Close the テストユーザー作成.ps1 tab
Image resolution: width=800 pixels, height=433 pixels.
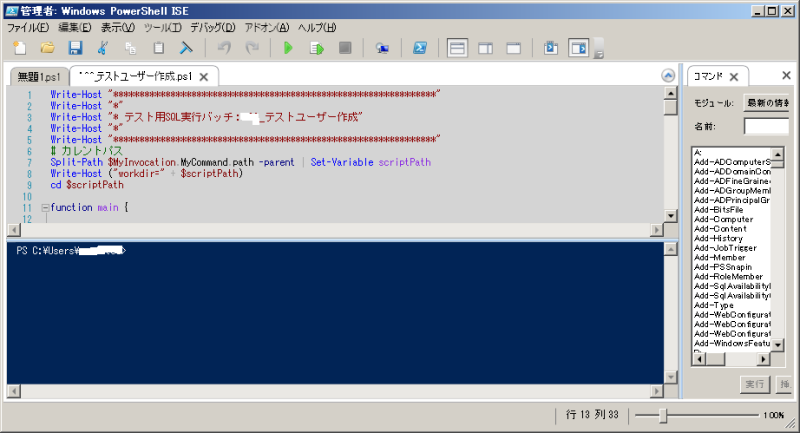(204, 77)
